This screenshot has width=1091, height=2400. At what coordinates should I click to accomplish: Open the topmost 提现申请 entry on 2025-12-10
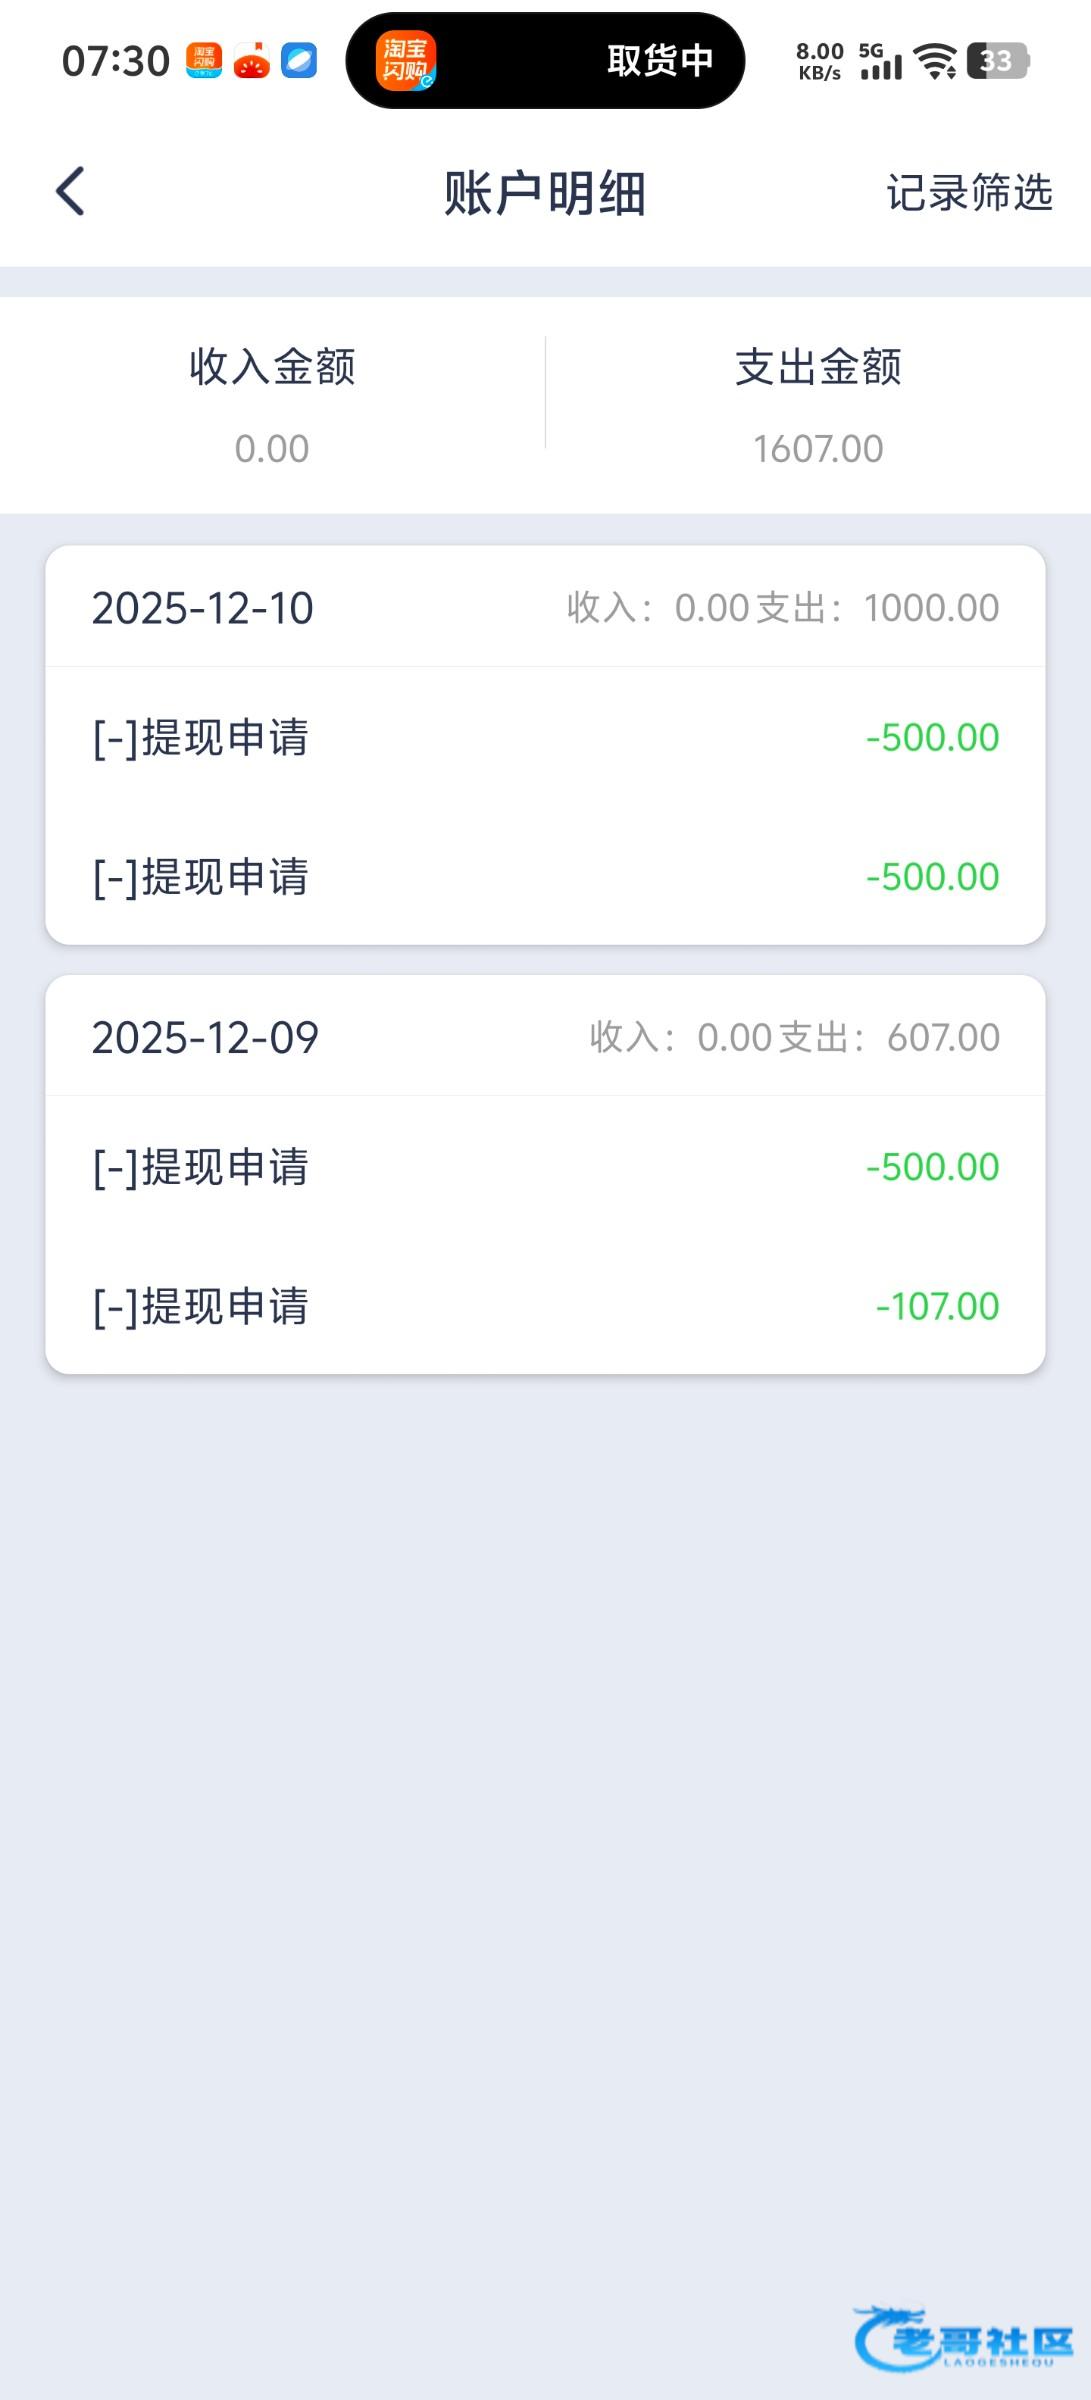click(x=545, y=738)
